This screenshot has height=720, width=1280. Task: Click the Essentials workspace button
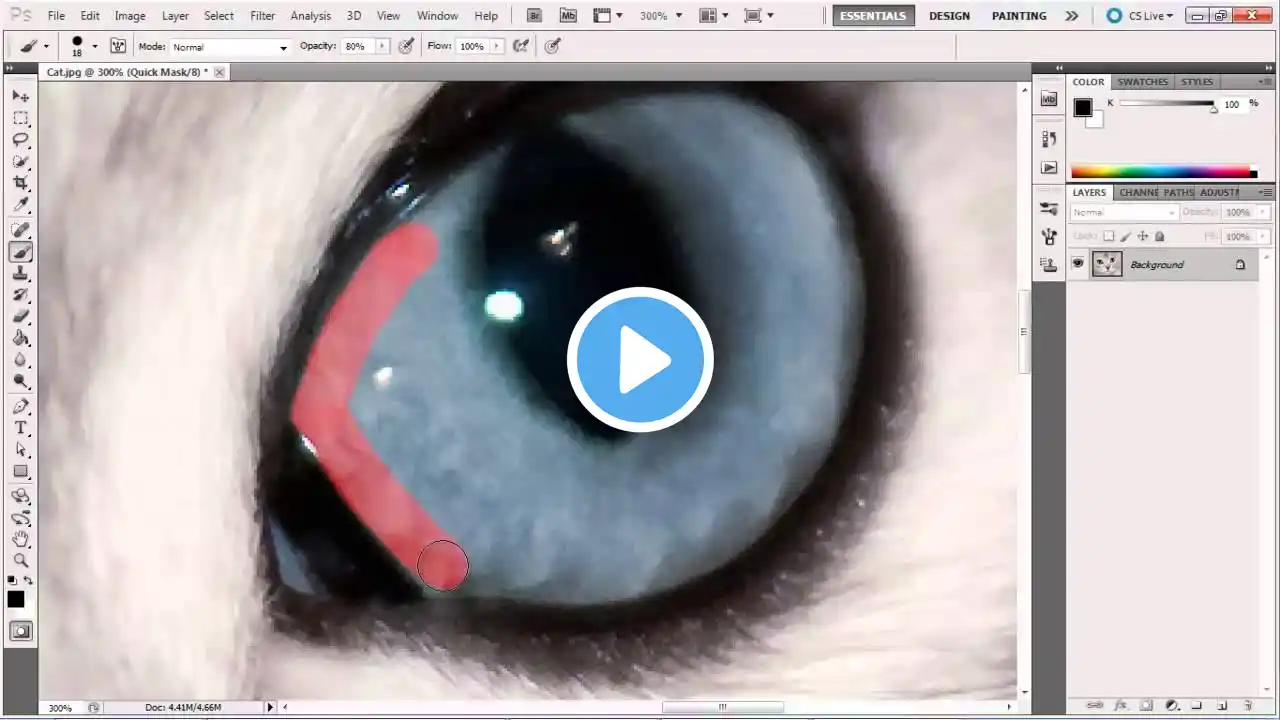coord(873,16)
